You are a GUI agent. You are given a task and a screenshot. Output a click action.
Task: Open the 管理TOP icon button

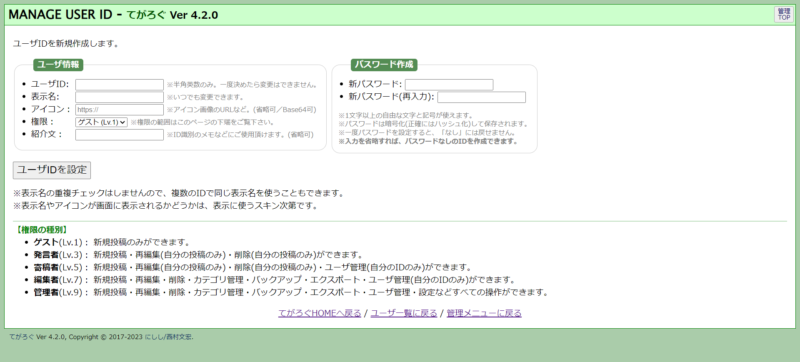(x=784, y=14)
